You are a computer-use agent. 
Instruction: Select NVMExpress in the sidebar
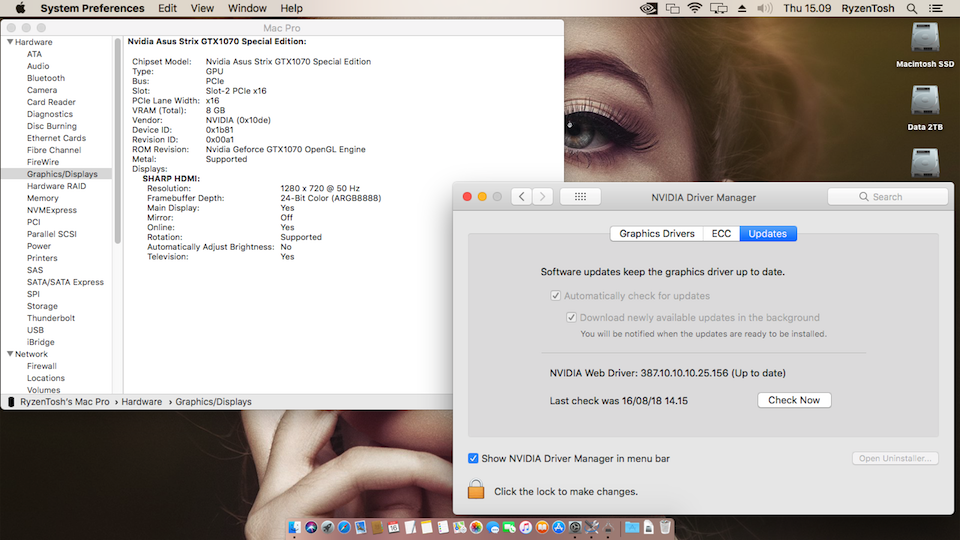52,210
